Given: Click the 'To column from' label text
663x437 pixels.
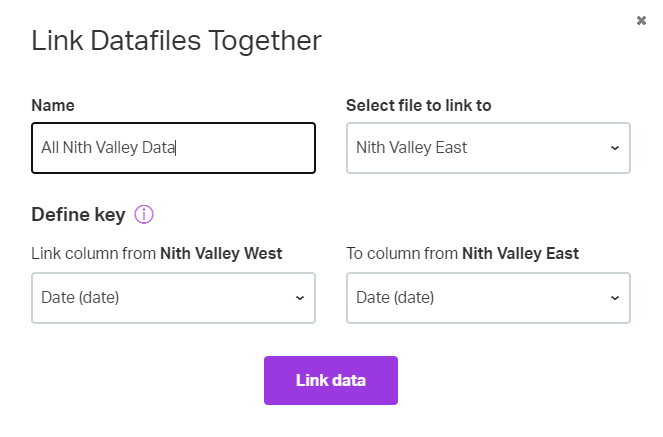Looking at the screenshot, I should click(x=402, y=254).
